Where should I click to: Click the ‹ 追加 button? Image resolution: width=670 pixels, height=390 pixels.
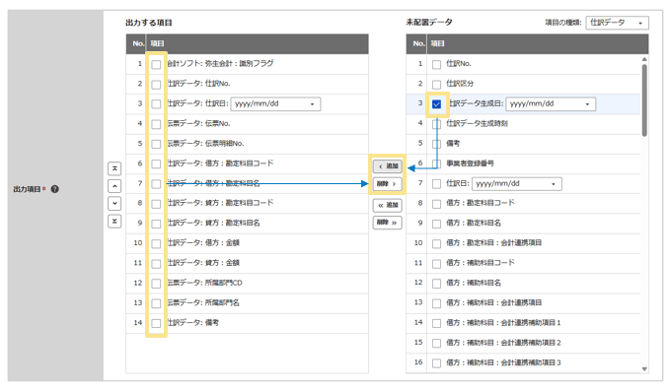[387, 166]
